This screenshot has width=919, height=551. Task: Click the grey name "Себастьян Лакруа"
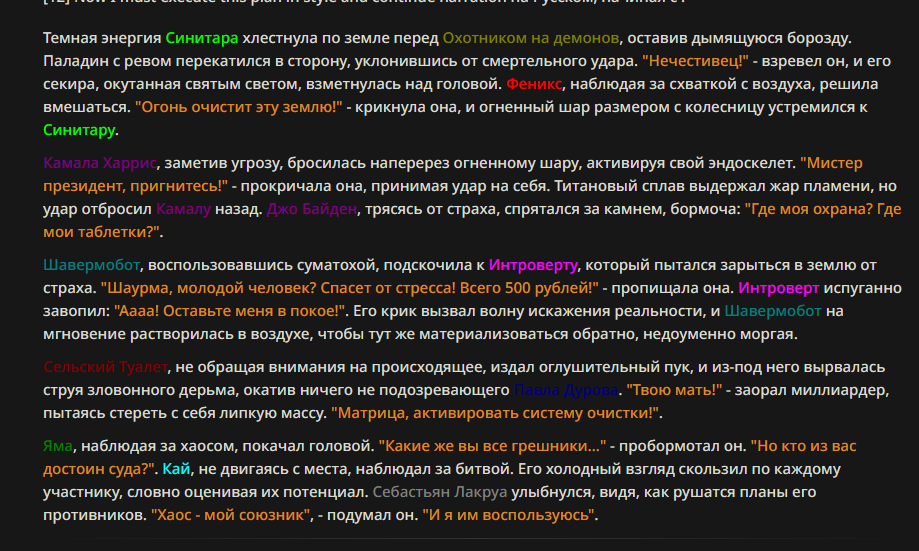[440, 492]
